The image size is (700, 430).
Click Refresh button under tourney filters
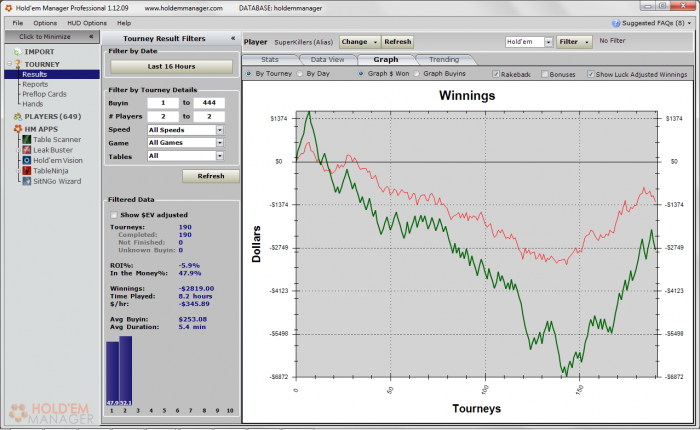coord(211,176)
